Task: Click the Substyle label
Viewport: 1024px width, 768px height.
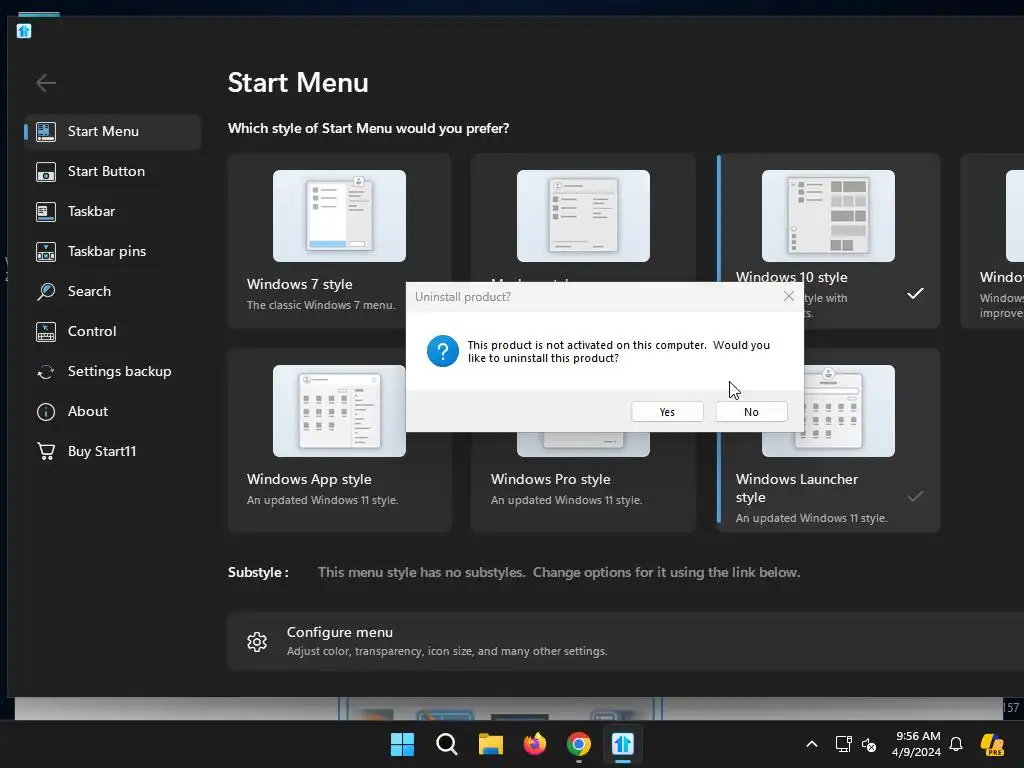Action: (x=258, y=573)
